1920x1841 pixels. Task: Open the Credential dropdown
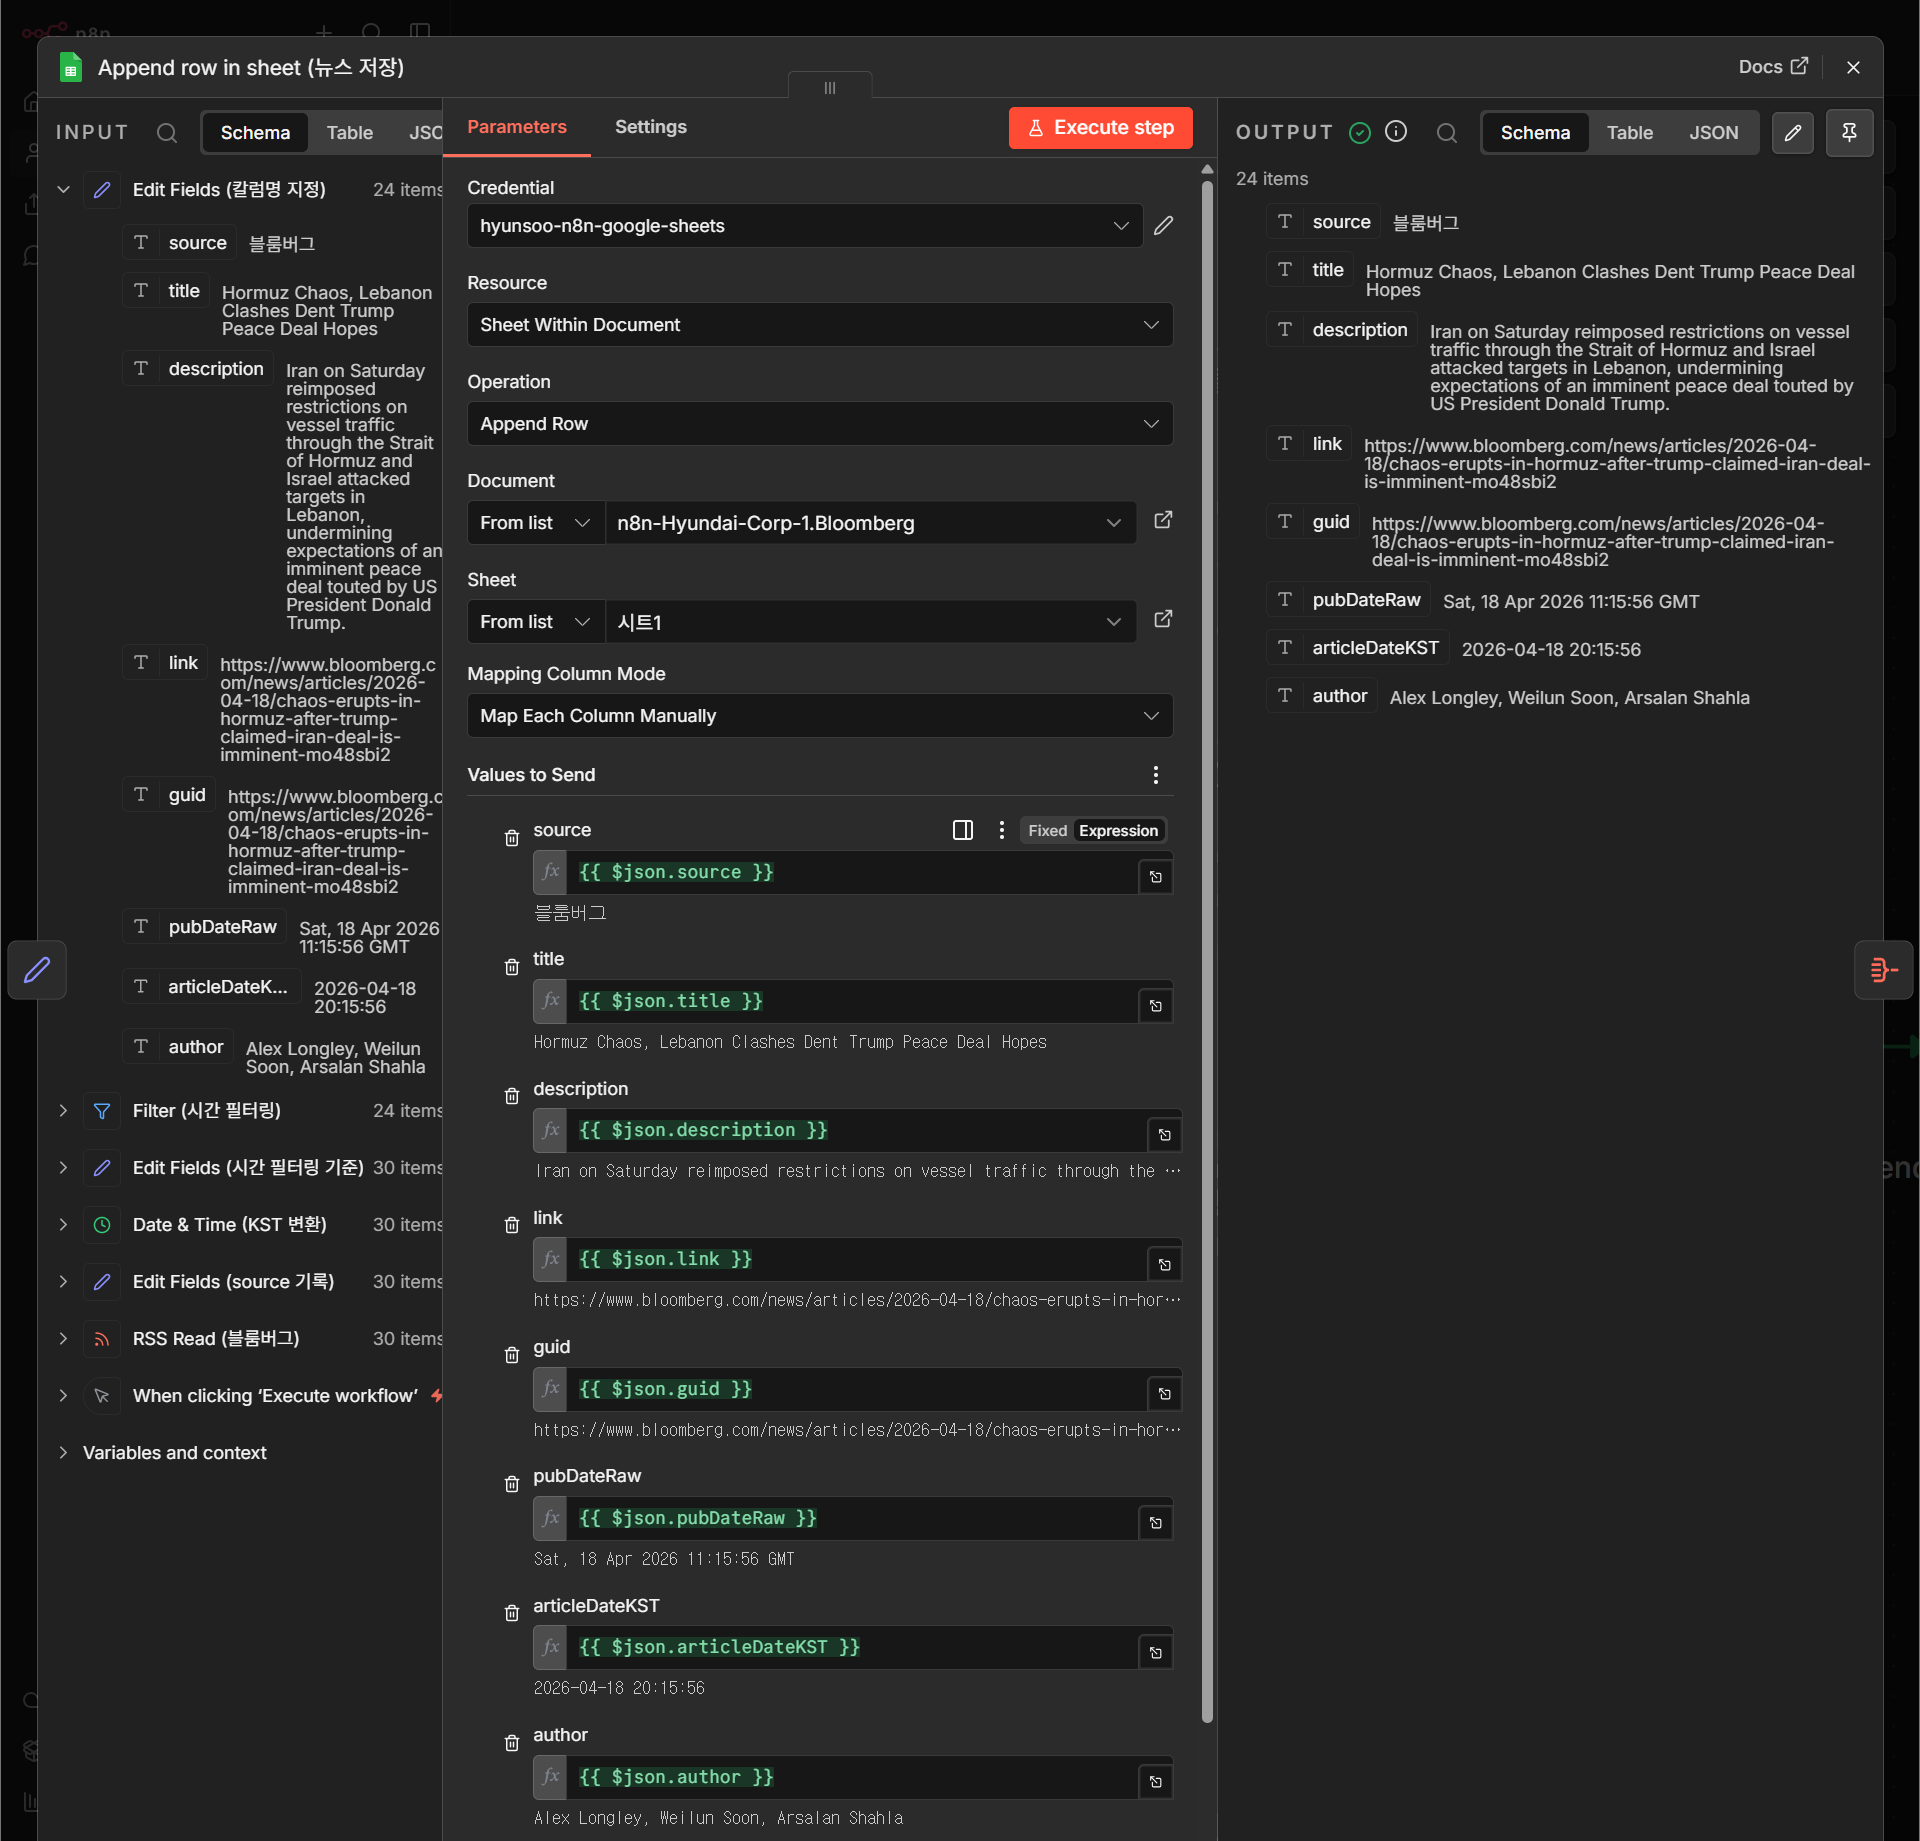805,226
